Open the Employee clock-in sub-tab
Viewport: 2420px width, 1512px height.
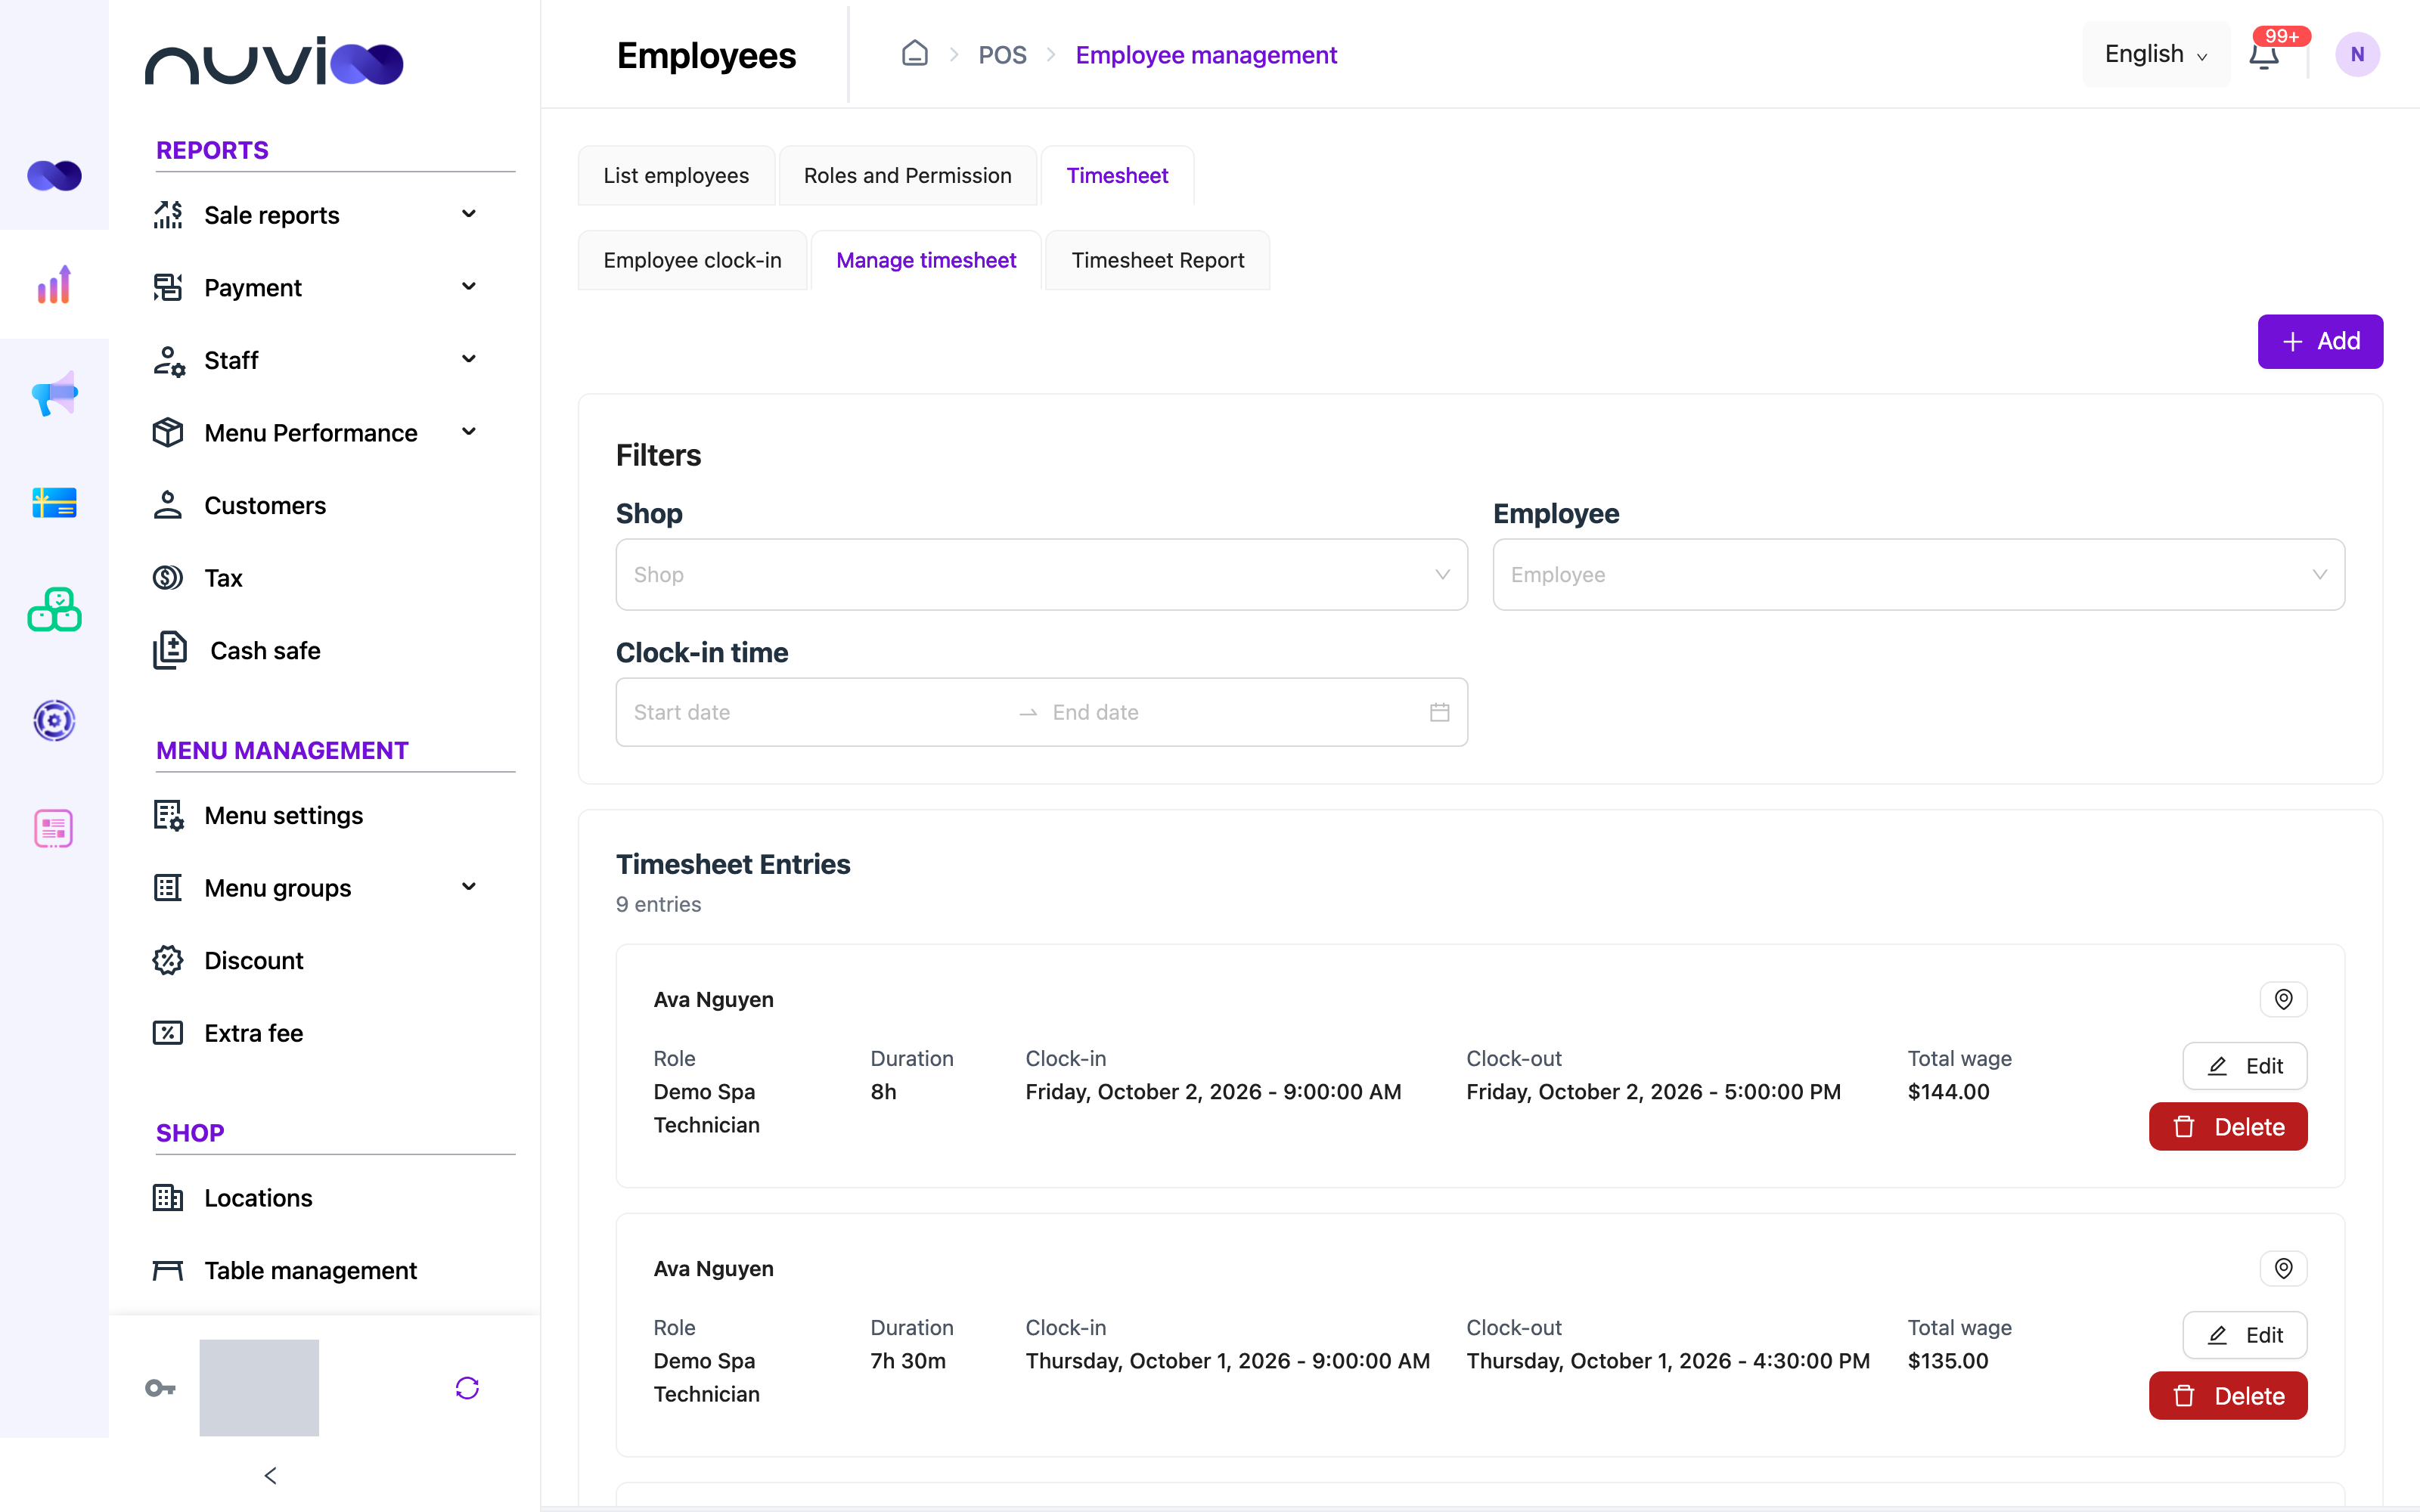[x=692, y=260]
